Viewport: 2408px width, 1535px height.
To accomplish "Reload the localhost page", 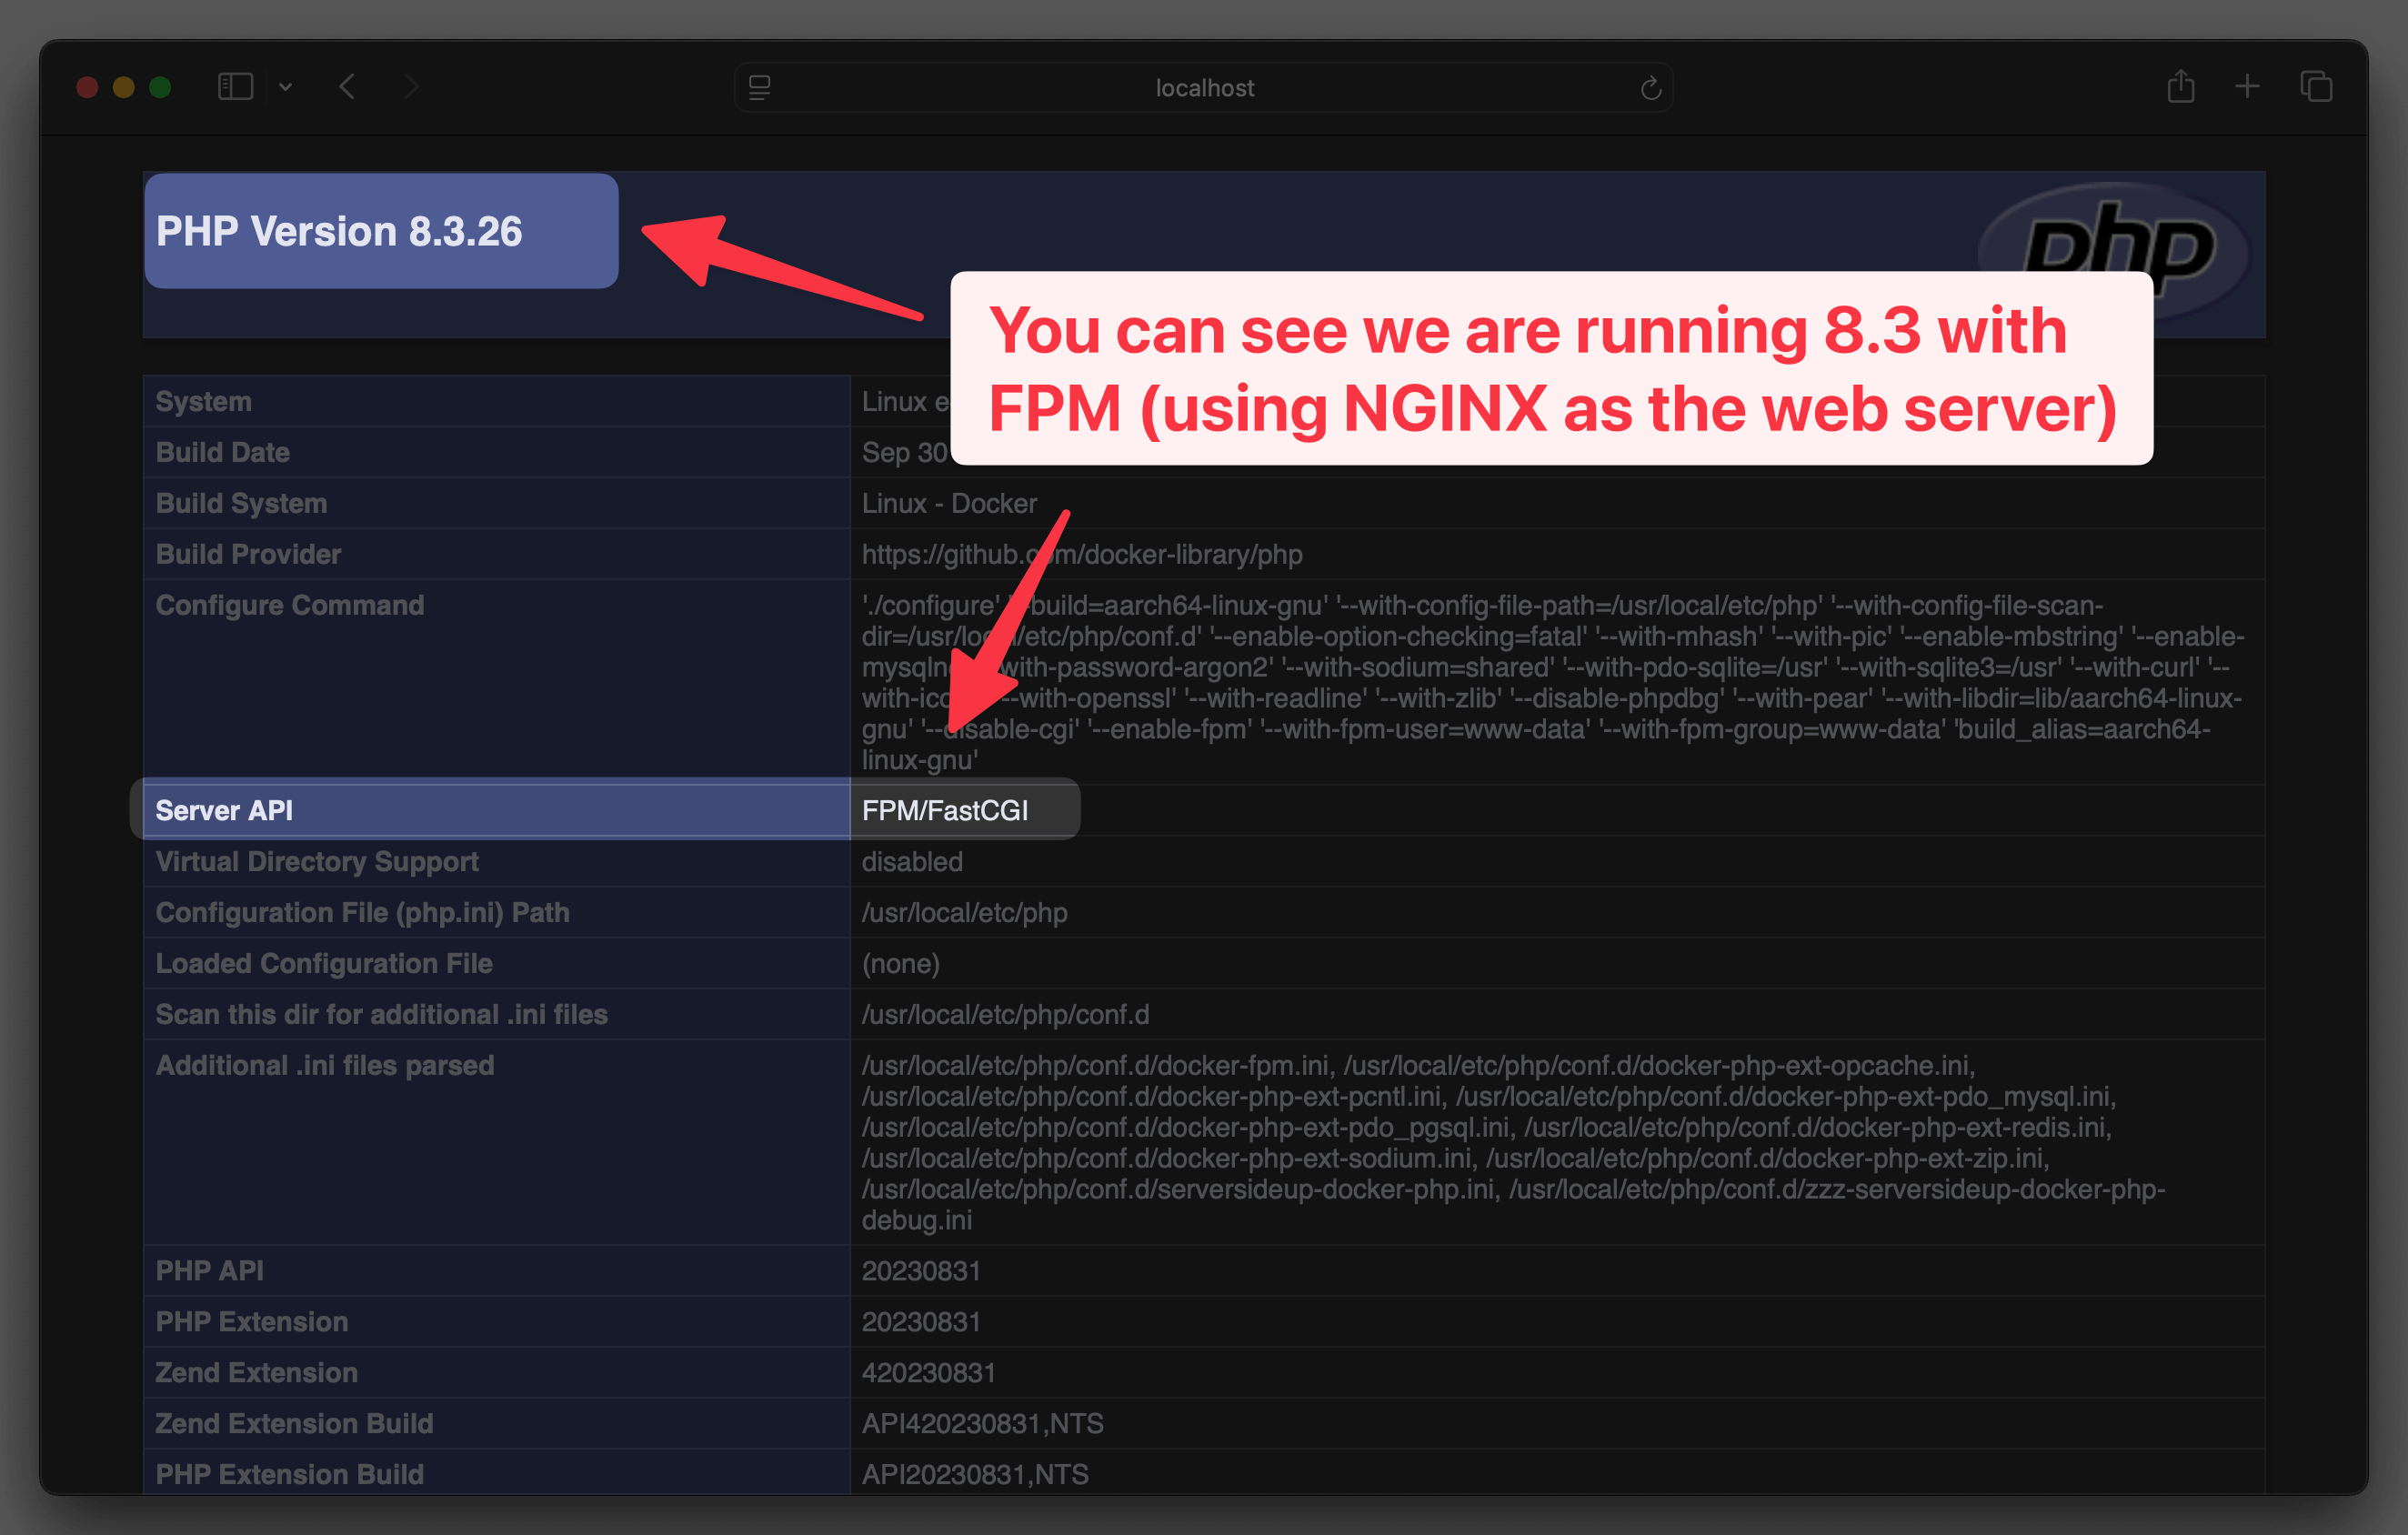I will [1650, 87].
